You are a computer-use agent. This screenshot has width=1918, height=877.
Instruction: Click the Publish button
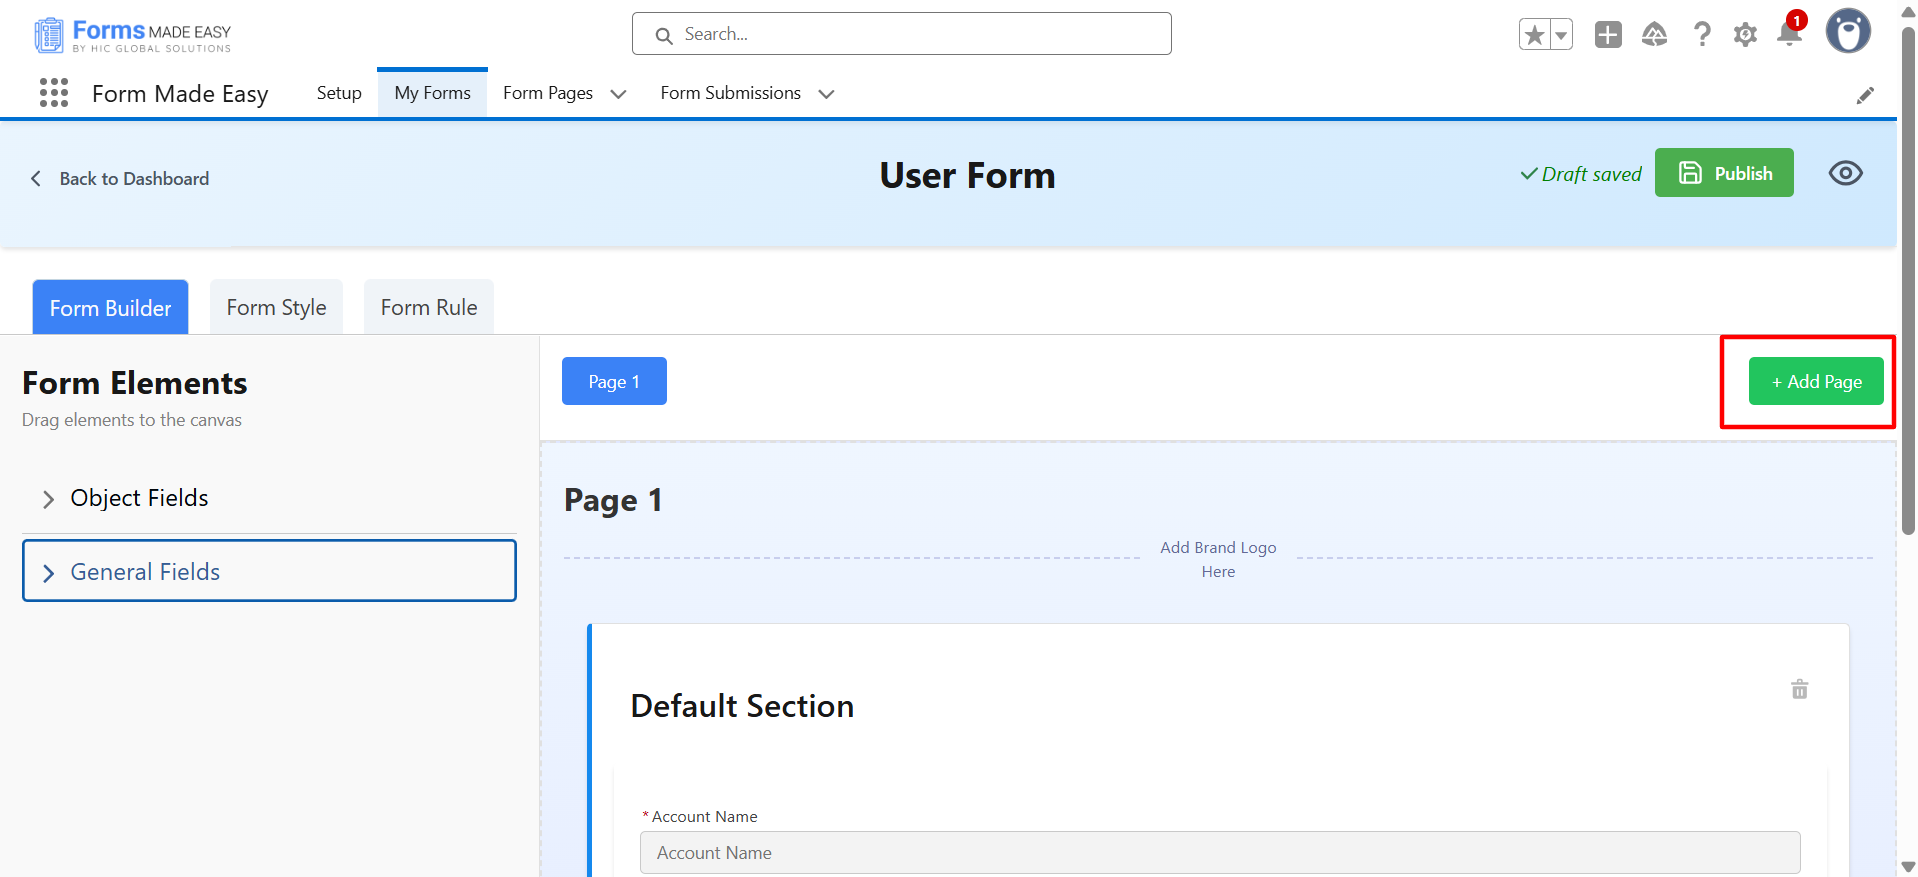point(1724,173)
